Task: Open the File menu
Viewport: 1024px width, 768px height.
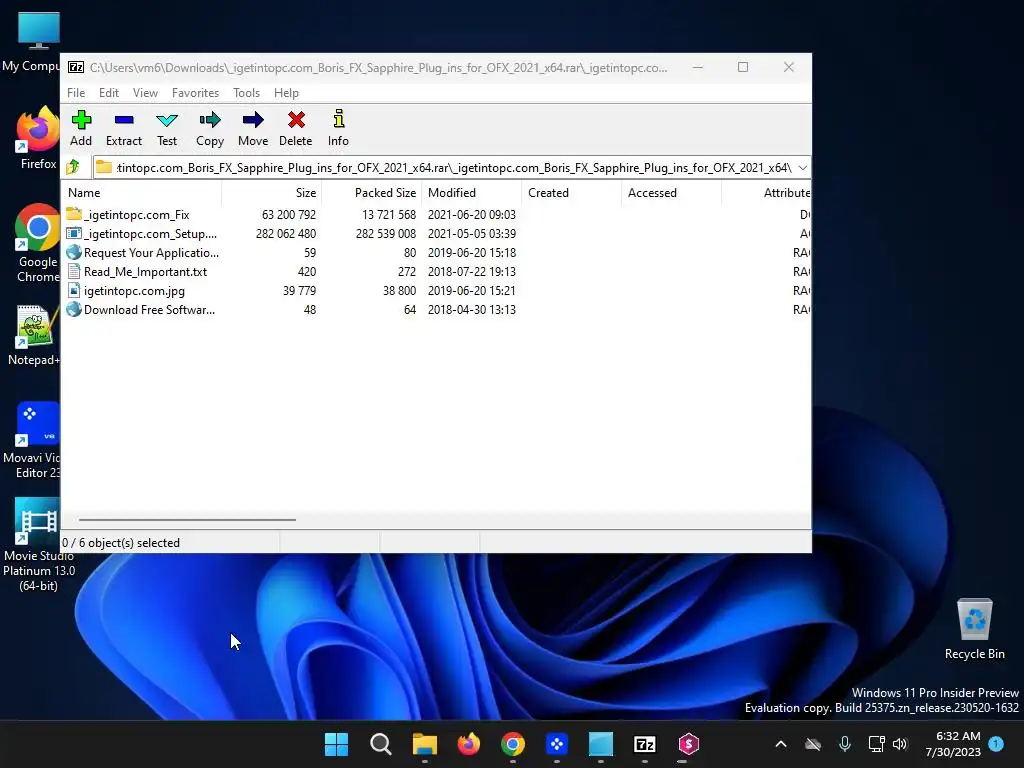Action: (76, 93)
